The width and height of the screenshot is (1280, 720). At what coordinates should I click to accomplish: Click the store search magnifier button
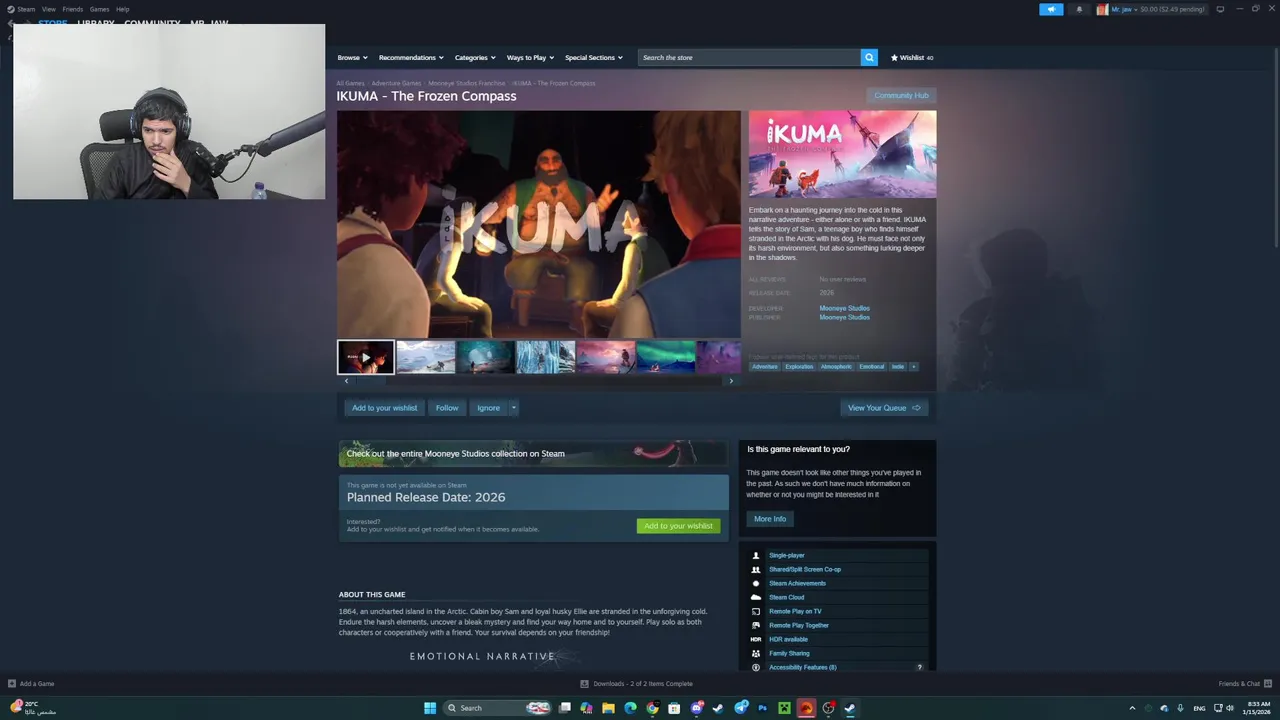coord(869,57)
